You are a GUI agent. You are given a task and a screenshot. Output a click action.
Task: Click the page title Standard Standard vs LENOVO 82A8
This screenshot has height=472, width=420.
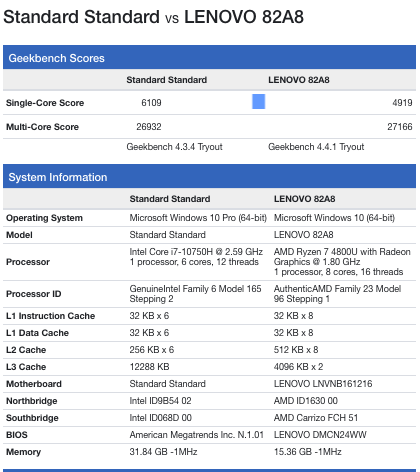[153, 17]
